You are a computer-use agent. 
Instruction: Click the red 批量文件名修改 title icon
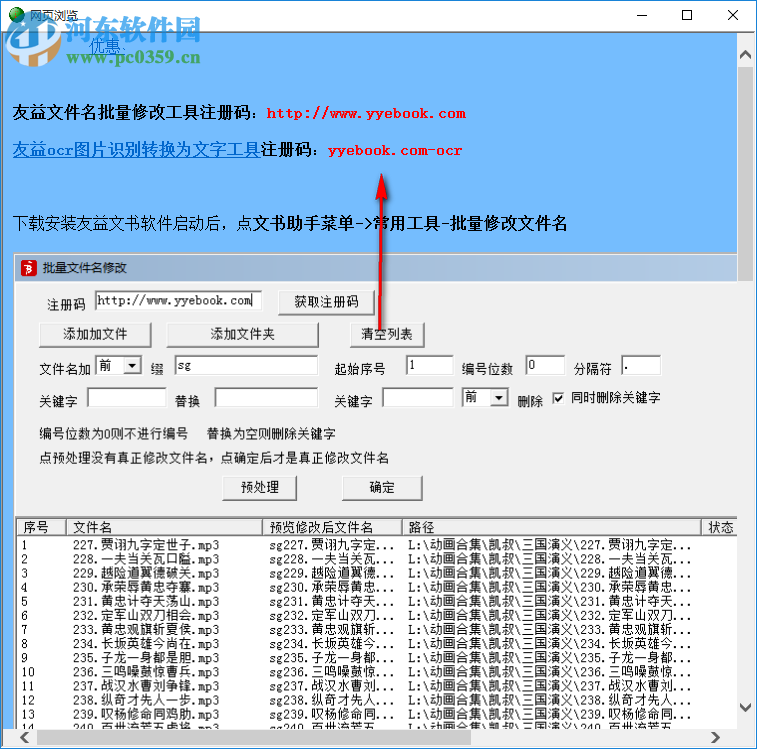click(x=28, y=268)
